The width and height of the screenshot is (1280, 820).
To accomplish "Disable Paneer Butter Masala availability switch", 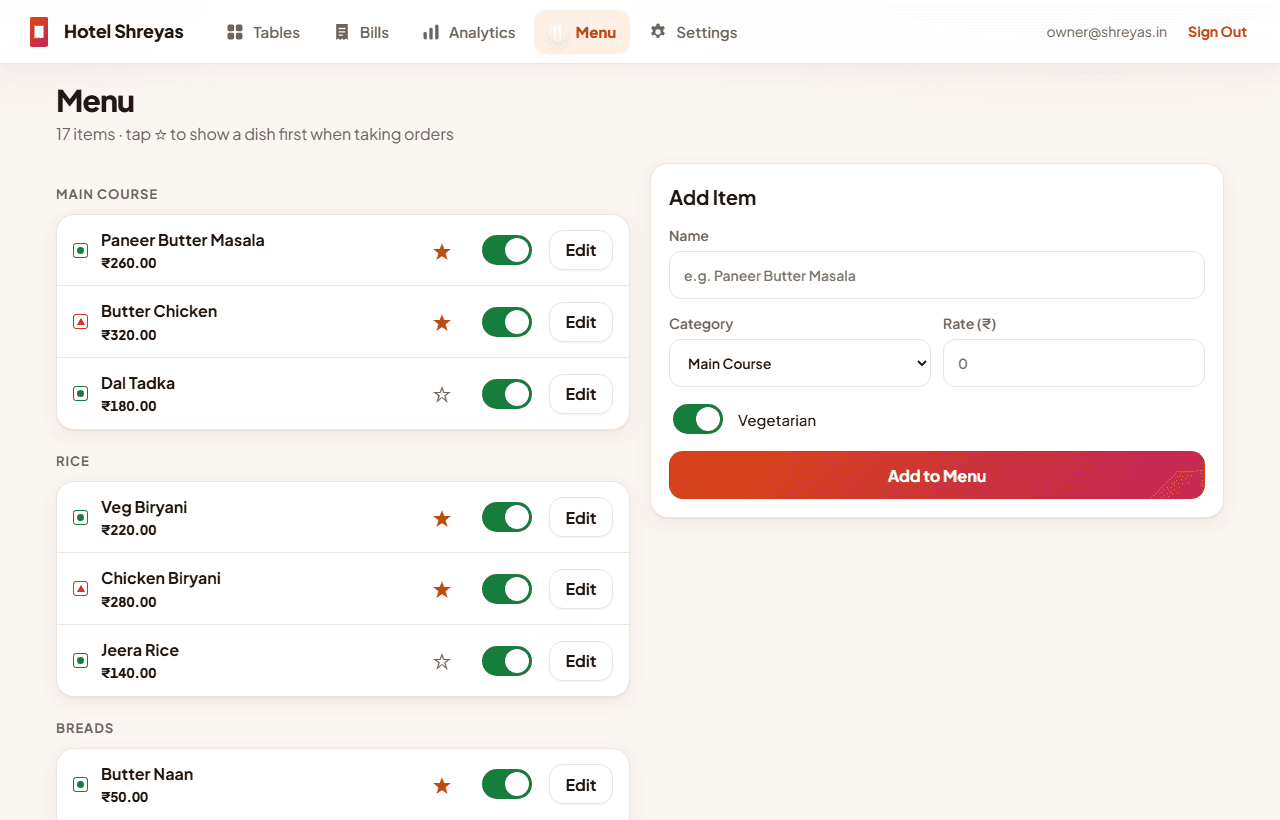I will (x=507, y=250).
